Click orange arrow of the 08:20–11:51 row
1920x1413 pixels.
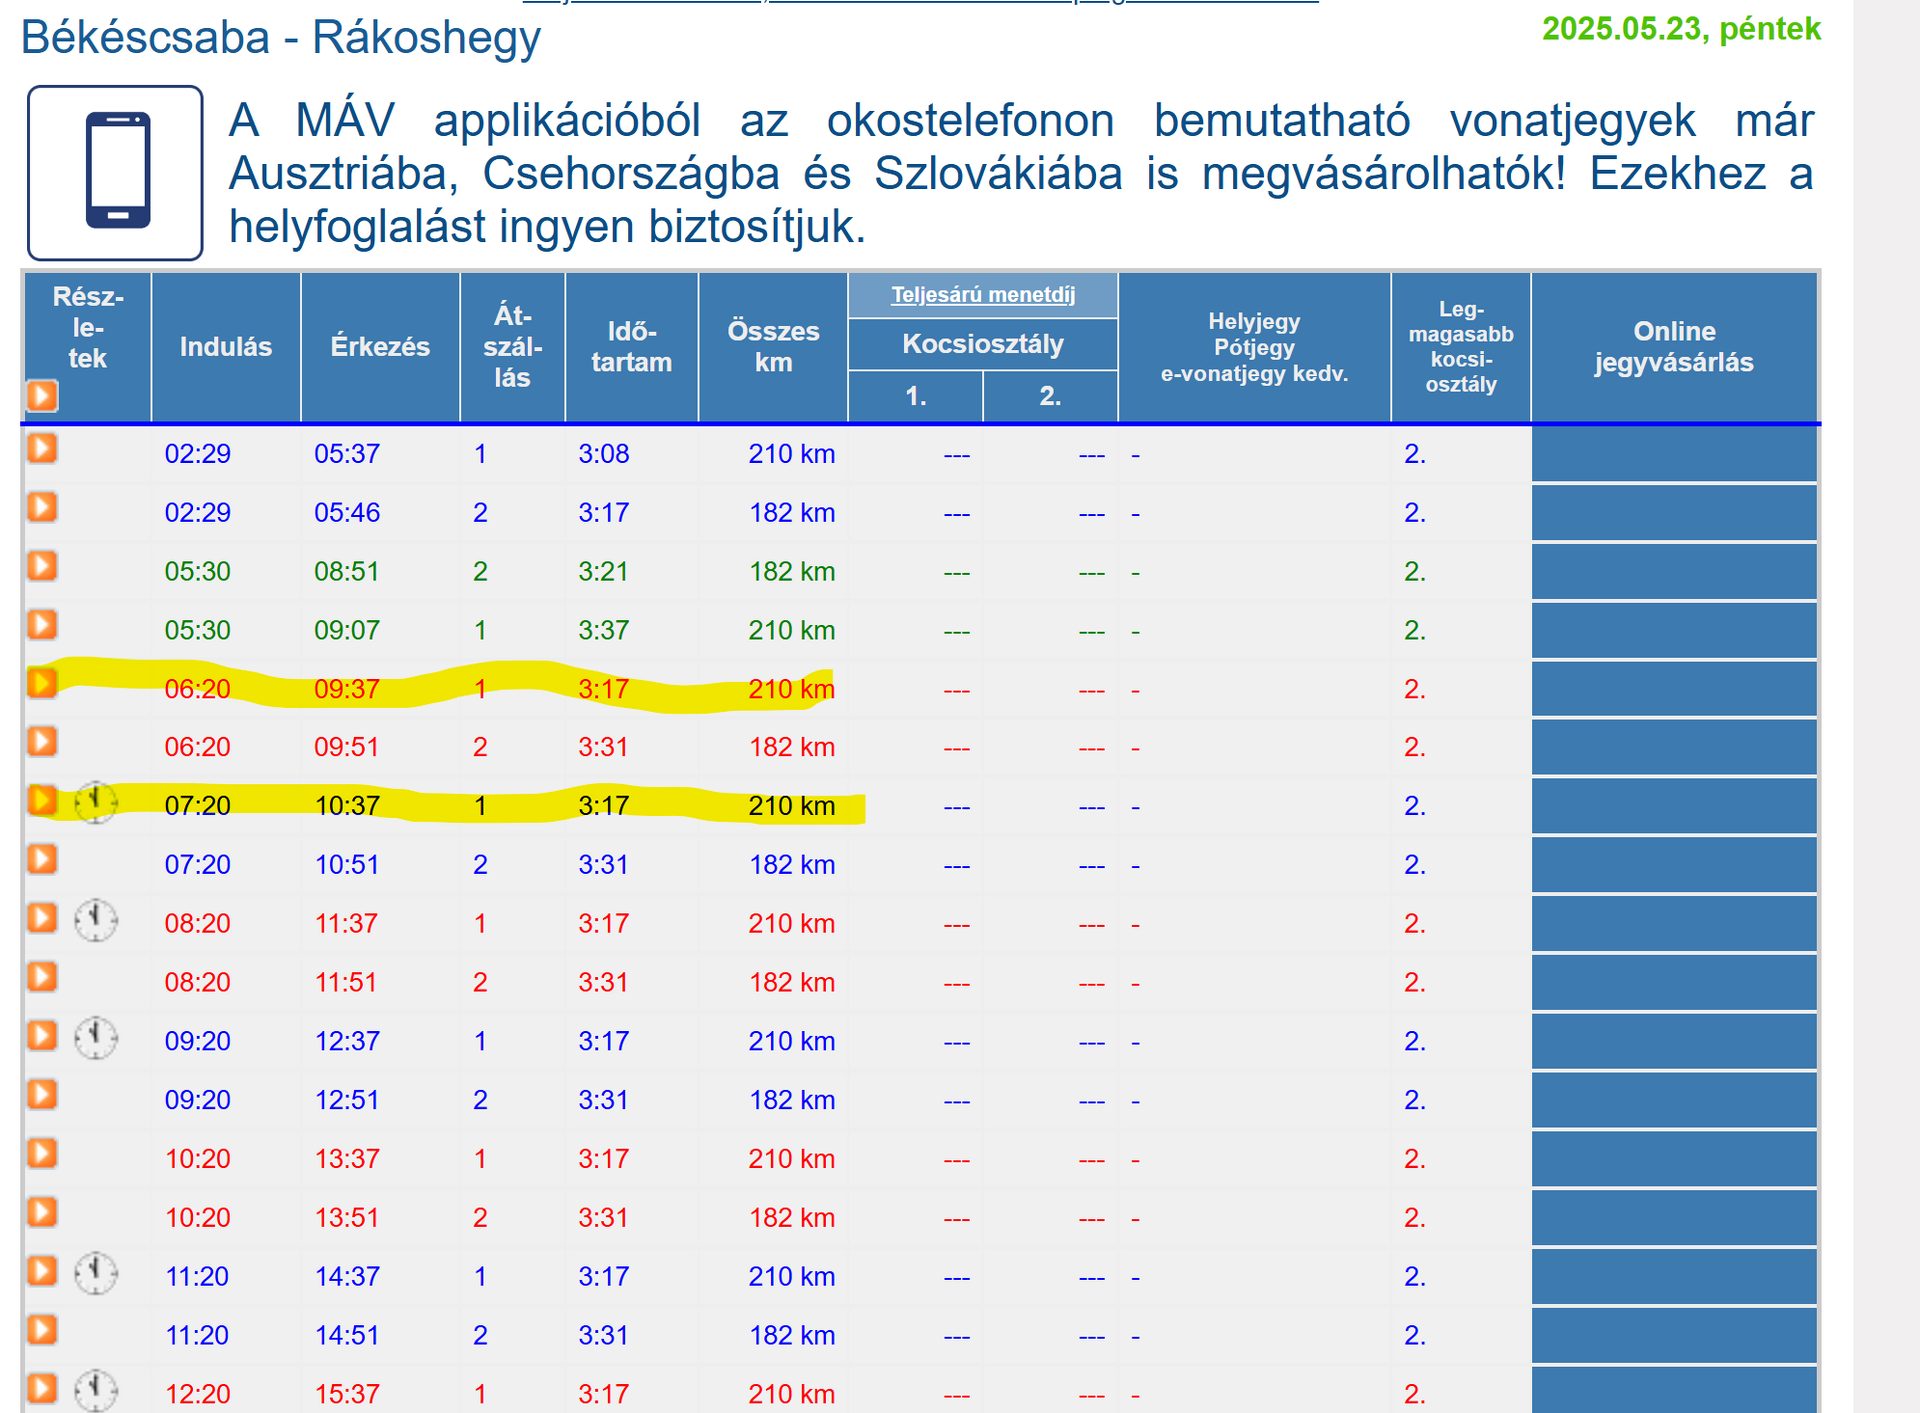(x=42, y=978)
